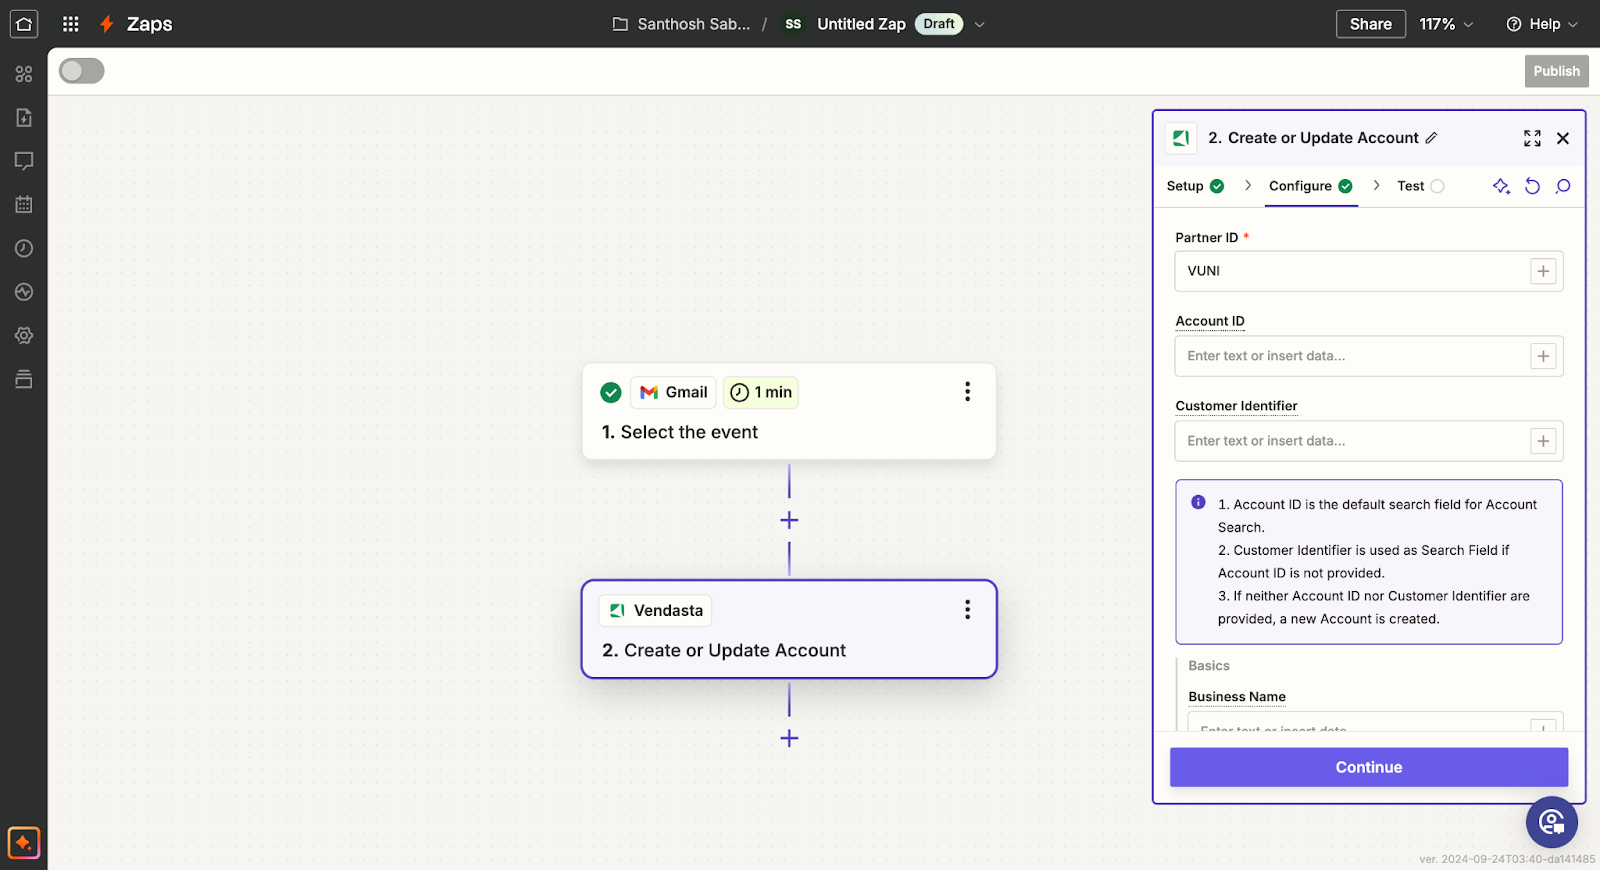Screen dimensions: 1600x870
Task: Open the apps grid launcher
Action: point(71,24)
